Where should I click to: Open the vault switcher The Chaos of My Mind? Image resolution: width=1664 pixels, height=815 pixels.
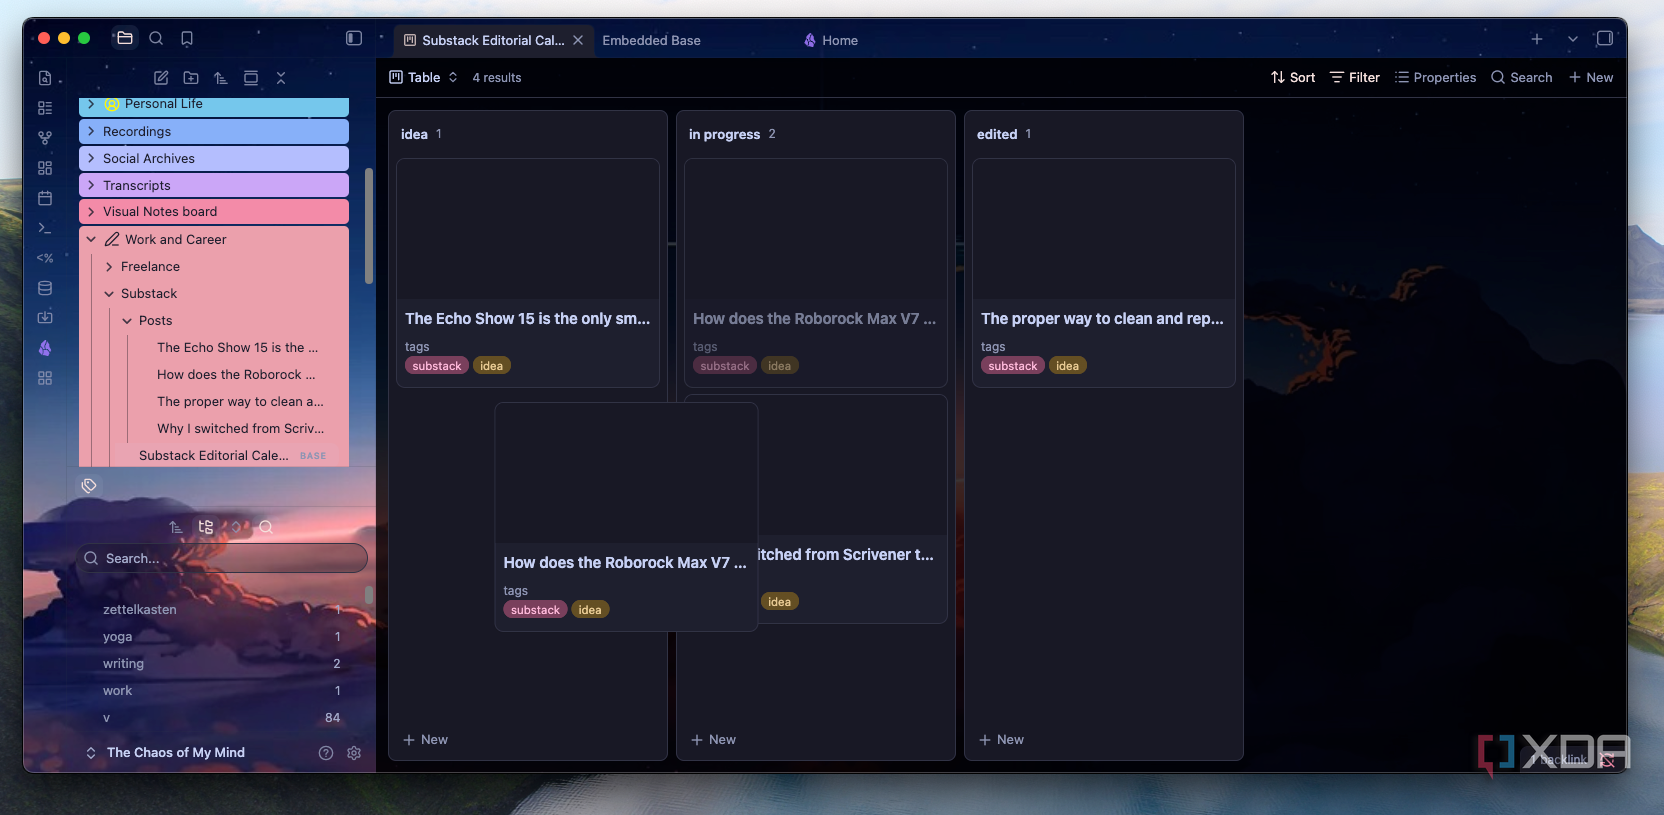166,753
